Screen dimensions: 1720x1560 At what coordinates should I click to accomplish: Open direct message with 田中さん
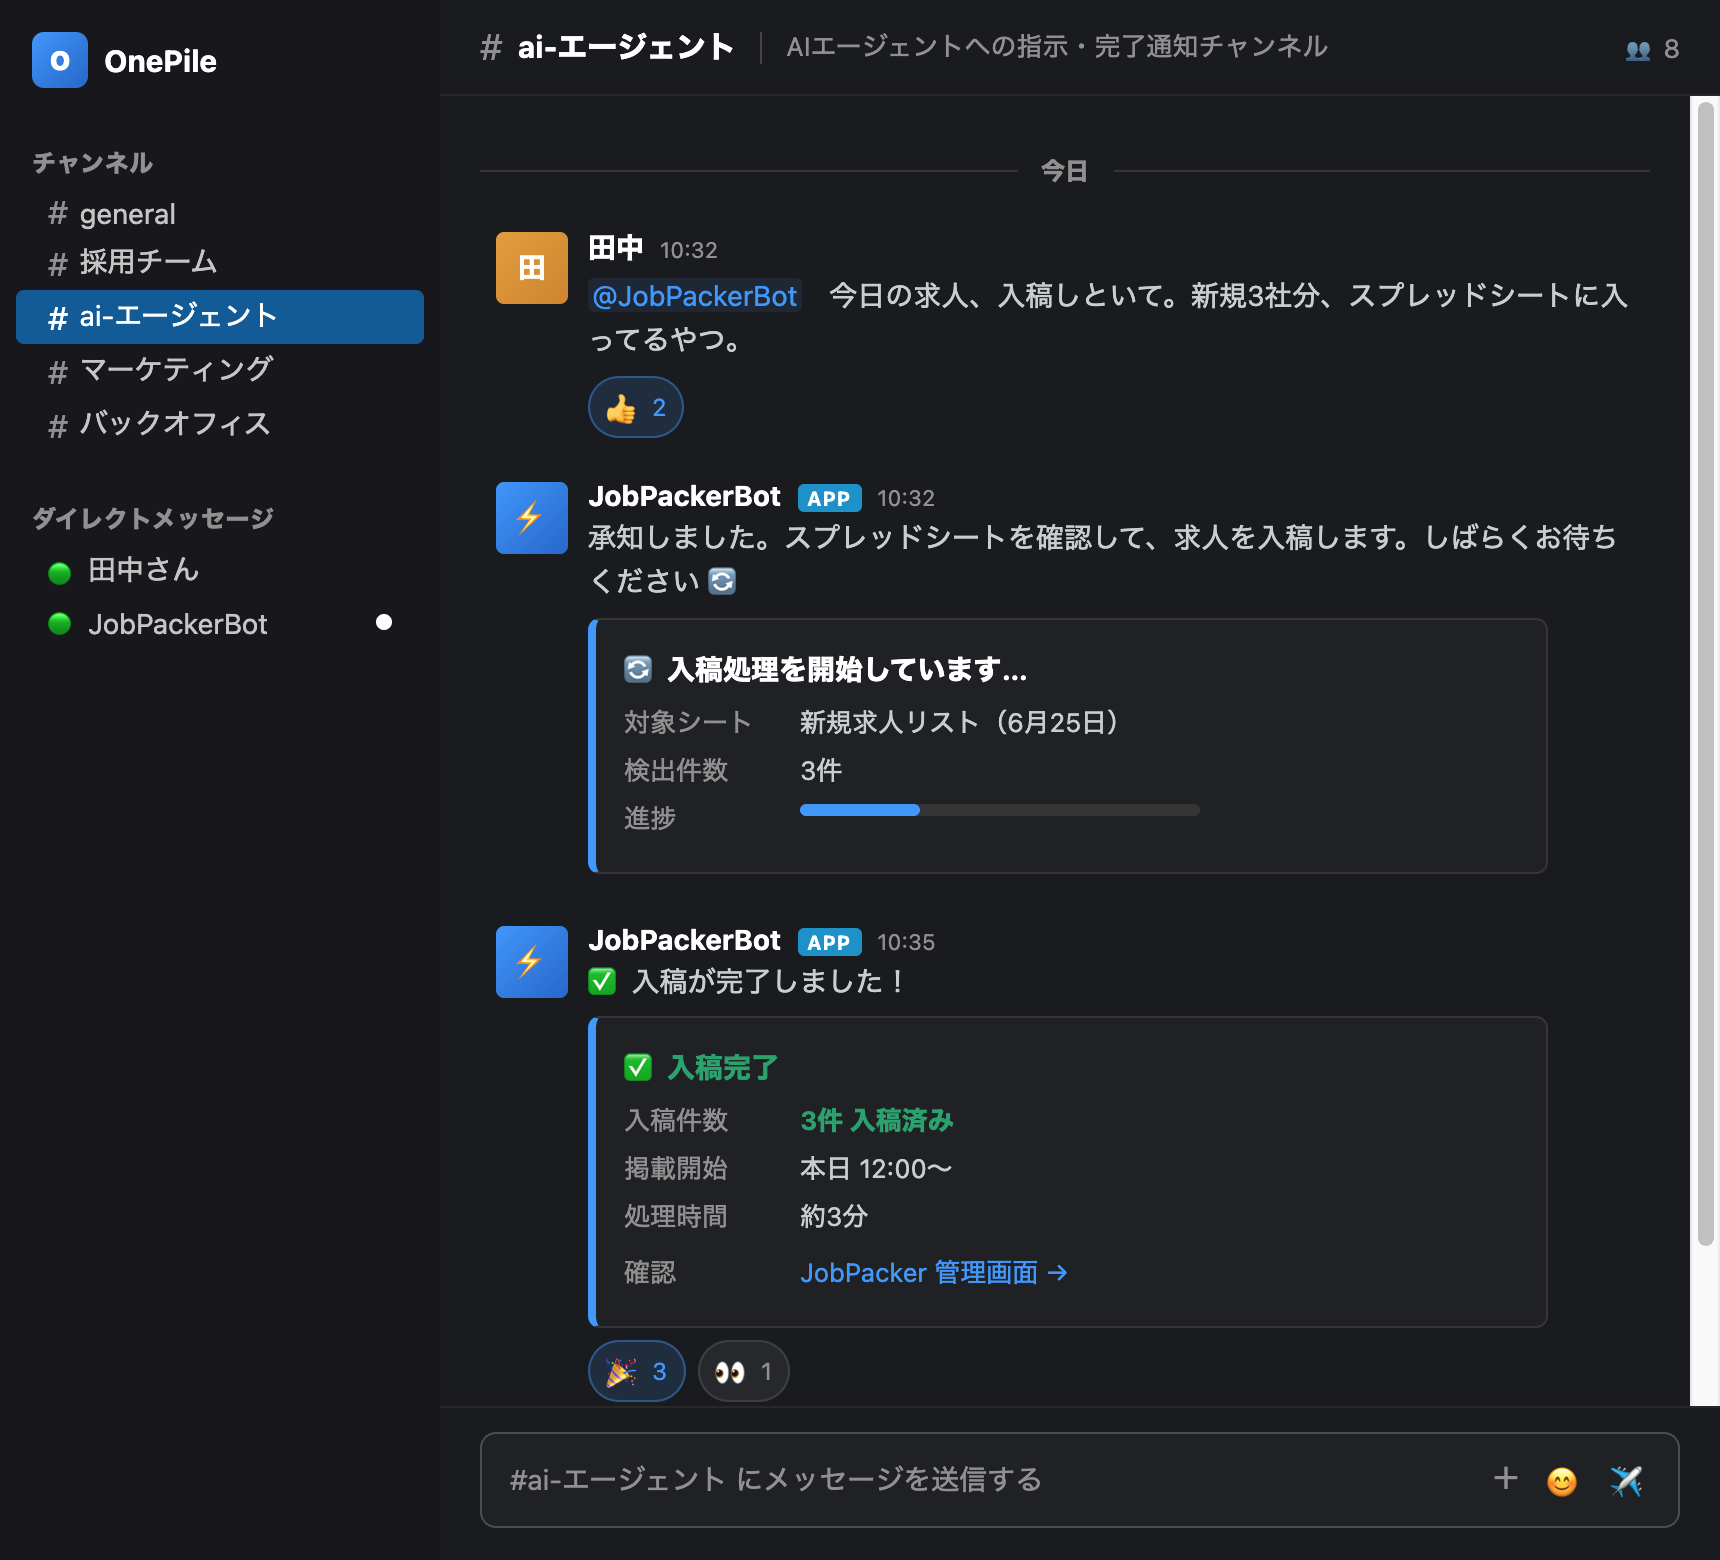pos(220,570)
